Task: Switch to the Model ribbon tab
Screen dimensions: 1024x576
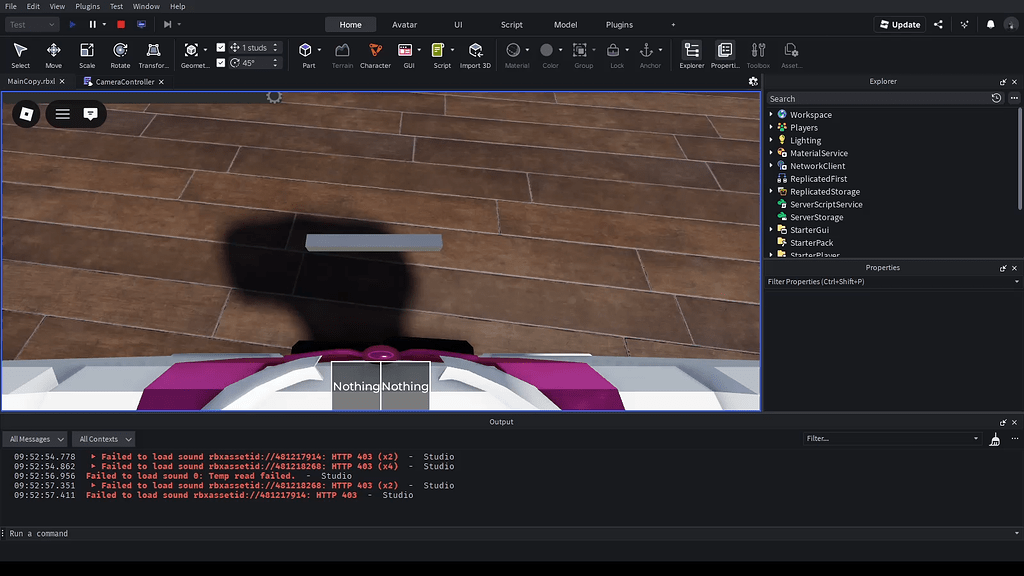Action: coord(565,25)
